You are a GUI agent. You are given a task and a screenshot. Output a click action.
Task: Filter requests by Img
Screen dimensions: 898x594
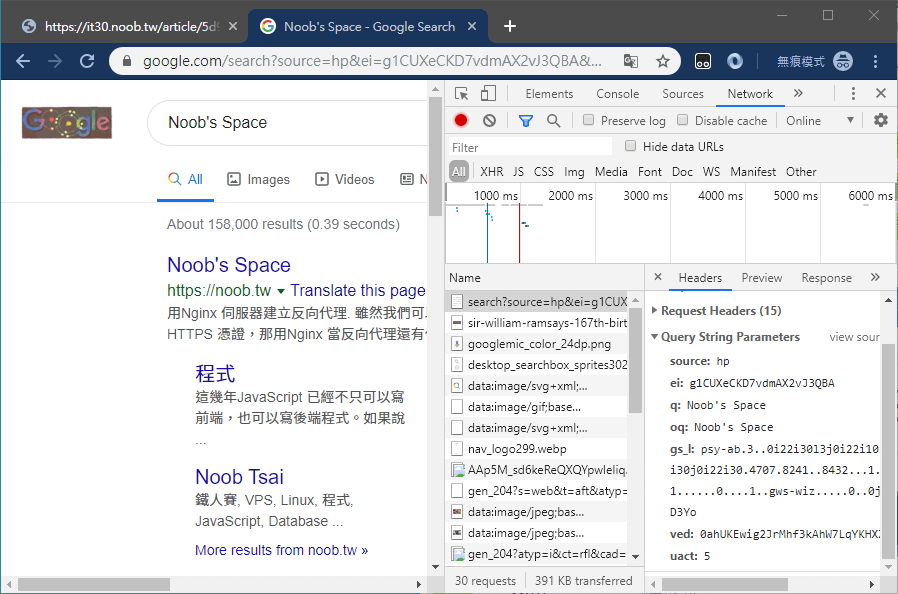coord(574,172)
